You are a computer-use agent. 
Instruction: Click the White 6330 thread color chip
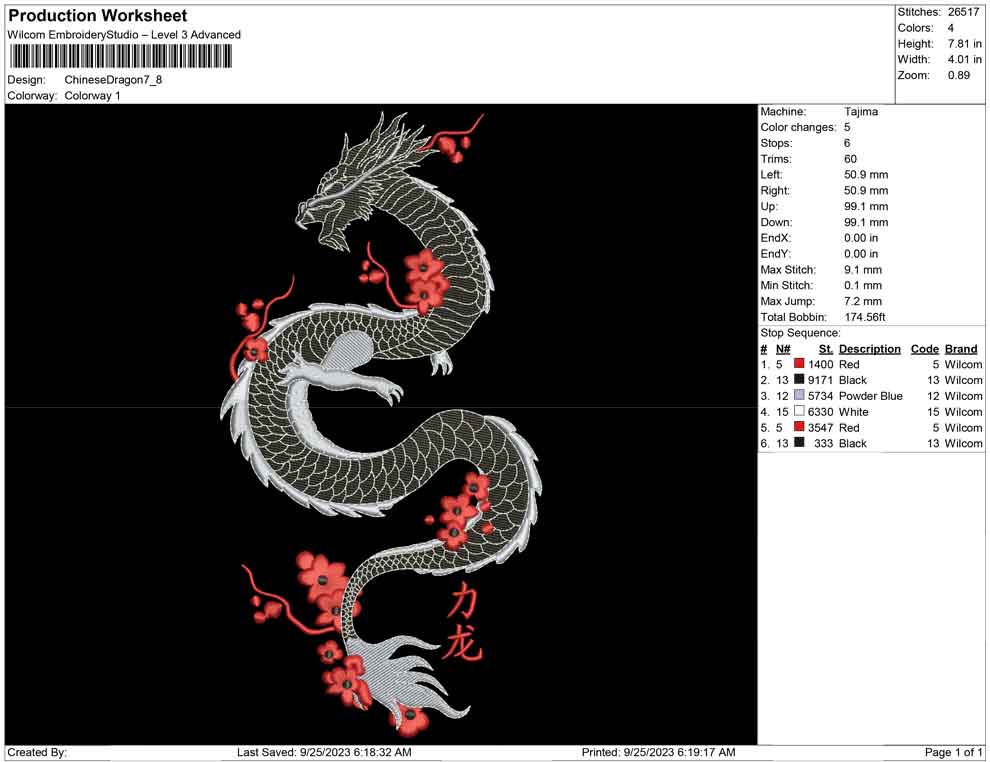(x=797, y=411)
